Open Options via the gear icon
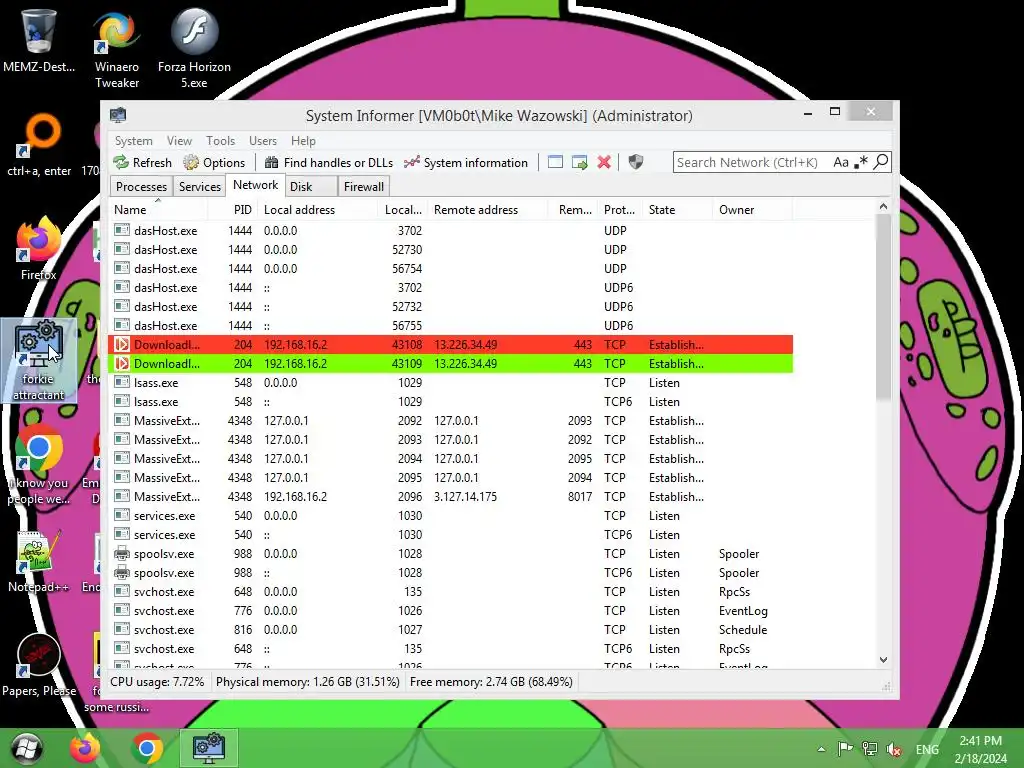Viewport: 1024px width, 768px height. point(191,162)
